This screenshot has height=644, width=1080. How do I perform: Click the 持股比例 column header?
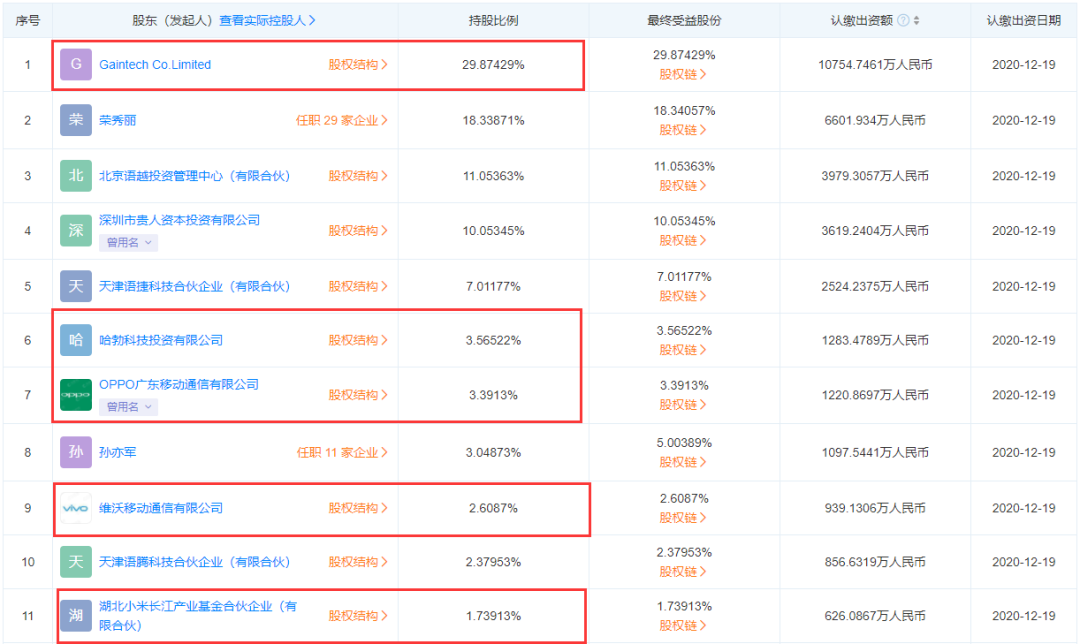coord(493,21)
